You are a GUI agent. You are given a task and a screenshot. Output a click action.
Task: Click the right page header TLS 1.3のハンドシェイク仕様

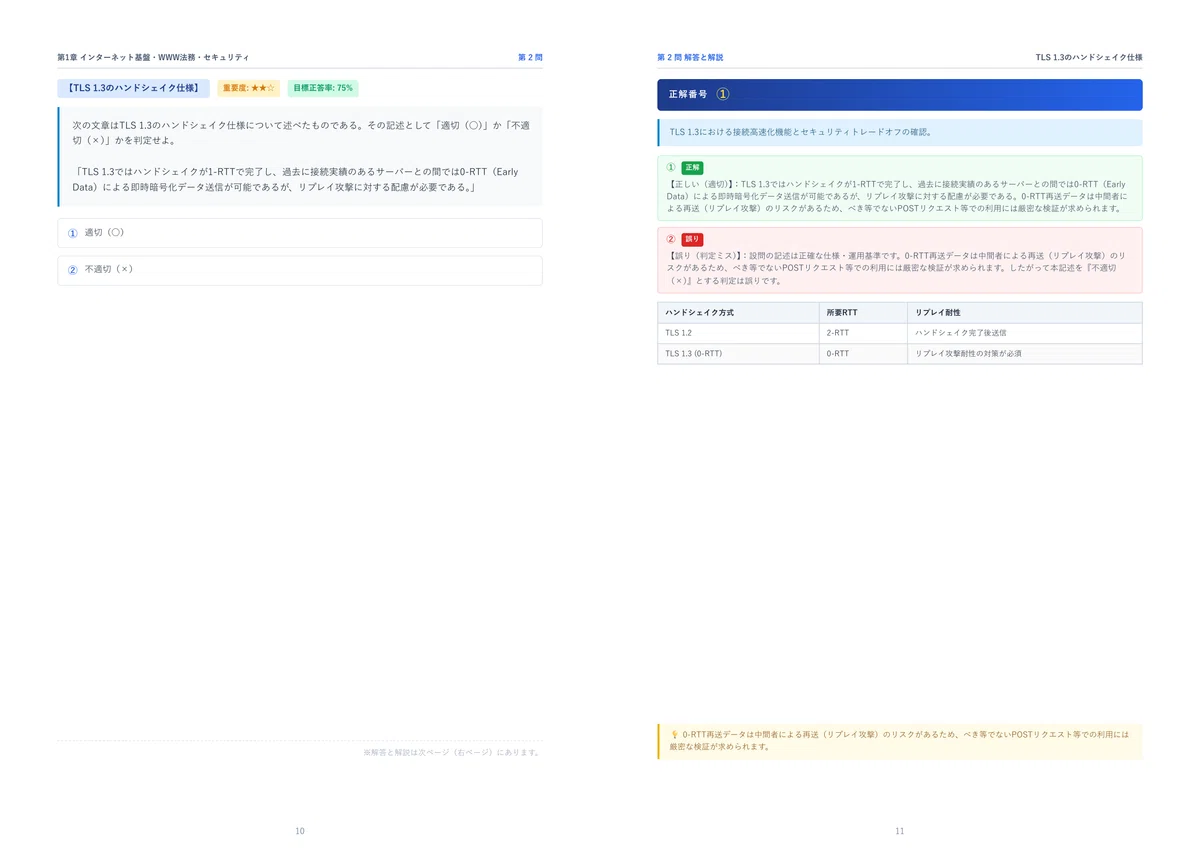pyautogui.click(x=1089, y=58)
